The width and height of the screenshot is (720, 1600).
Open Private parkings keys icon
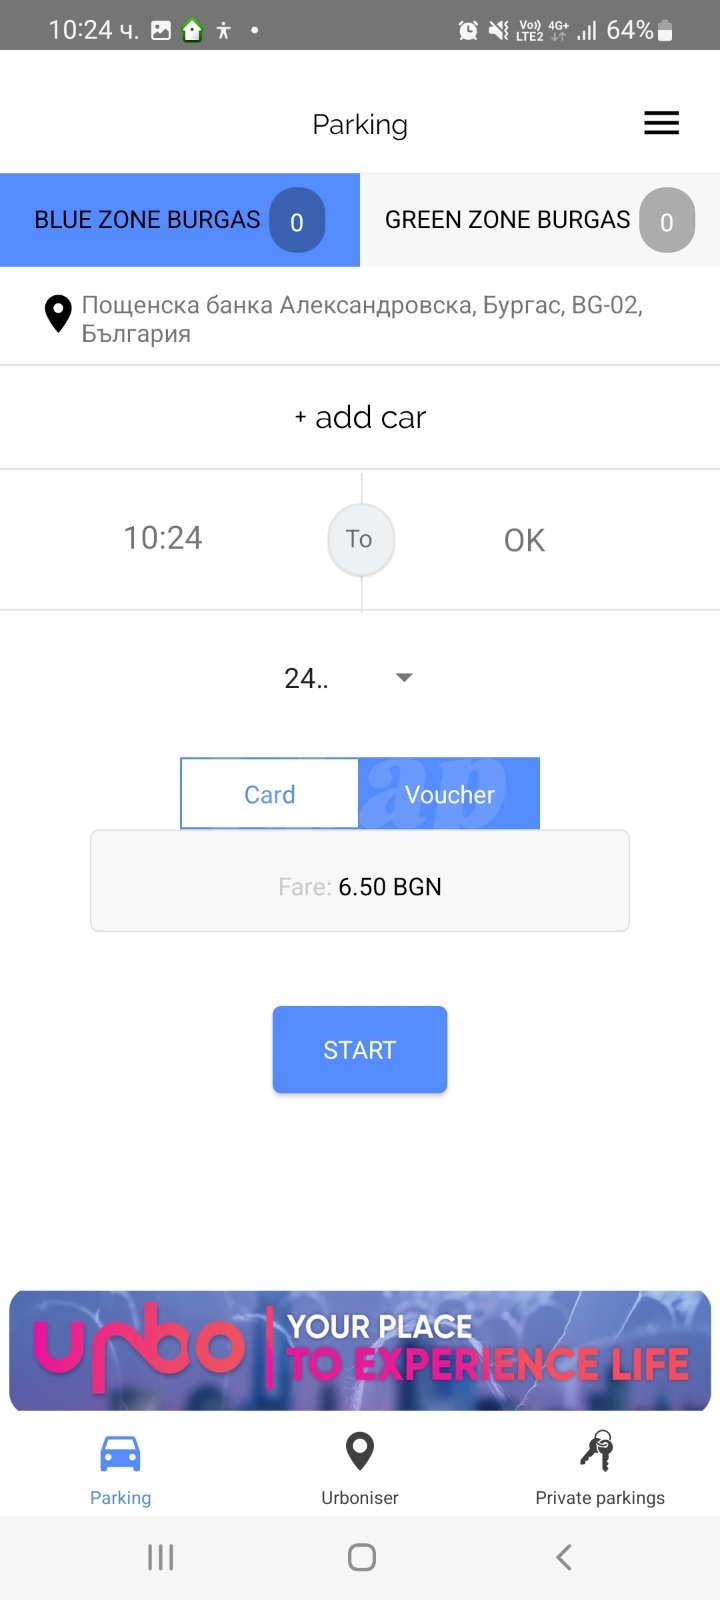pos(598,1451)
